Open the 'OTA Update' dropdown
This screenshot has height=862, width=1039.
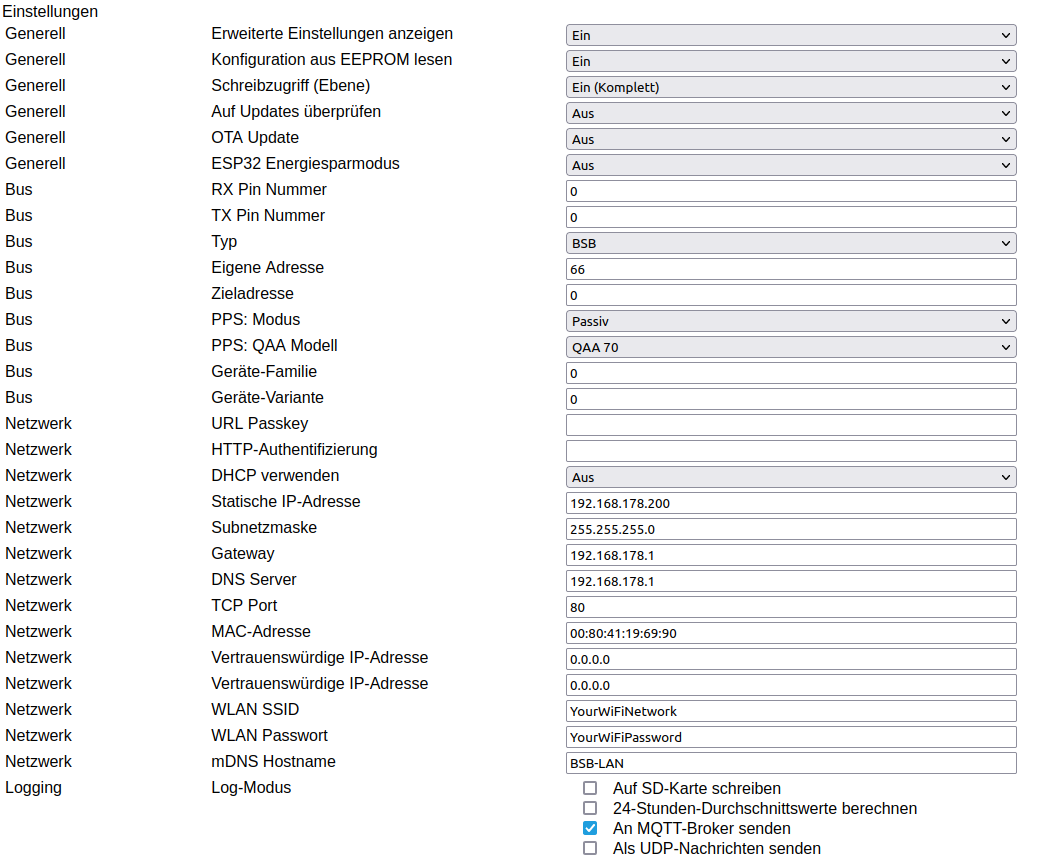tap(791, 139)
